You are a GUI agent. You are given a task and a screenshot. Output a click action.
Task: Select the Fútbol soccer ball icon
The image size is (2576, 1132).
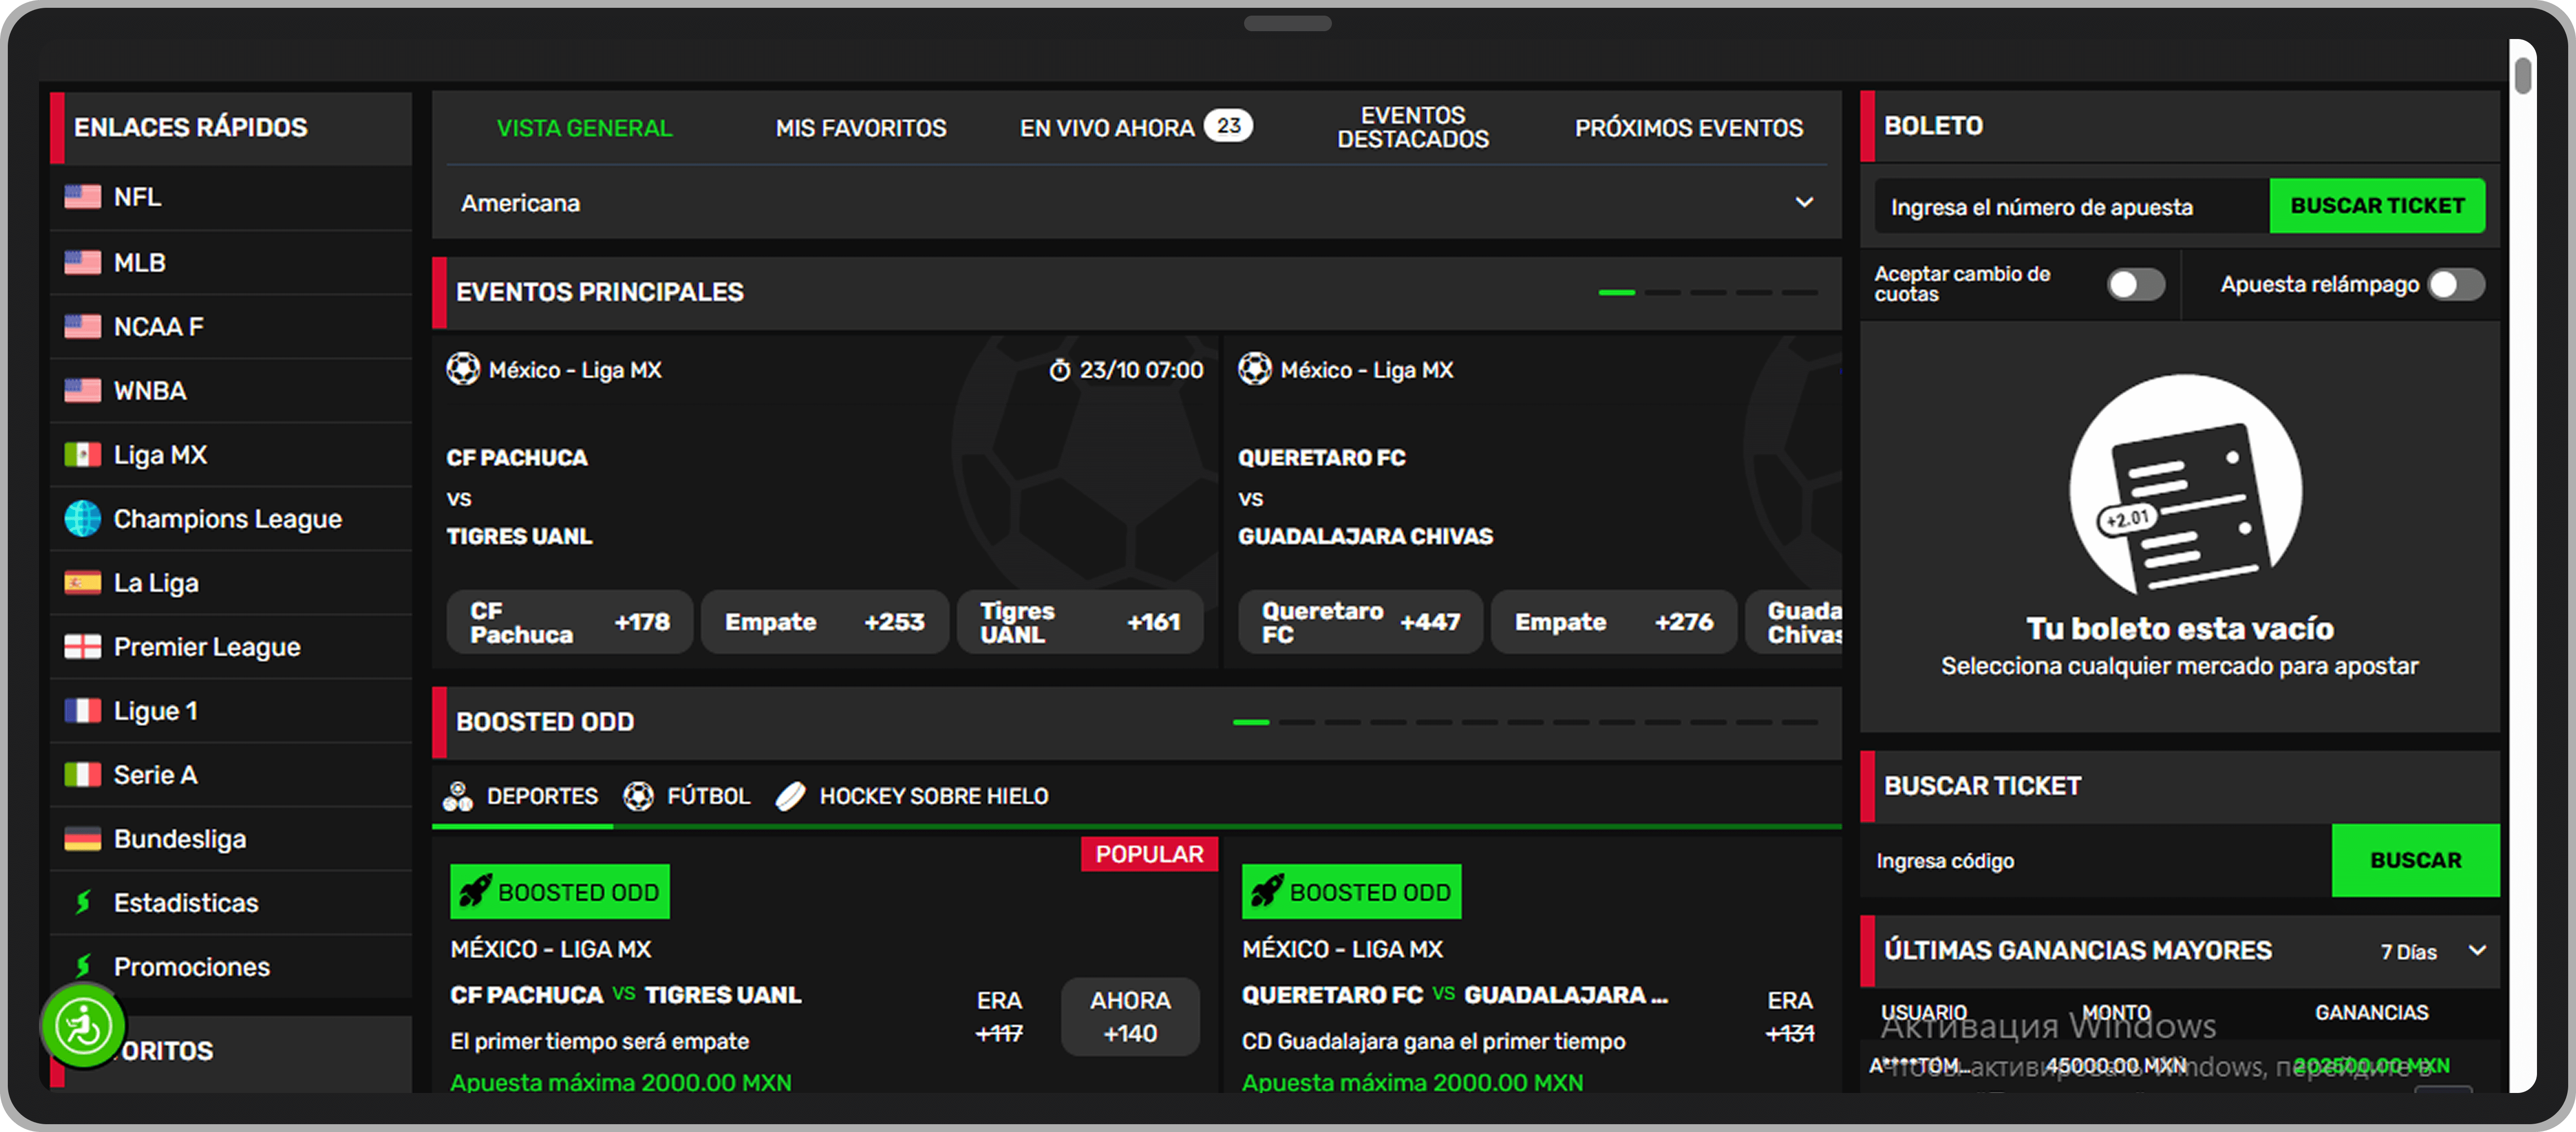tap(638, 796)
